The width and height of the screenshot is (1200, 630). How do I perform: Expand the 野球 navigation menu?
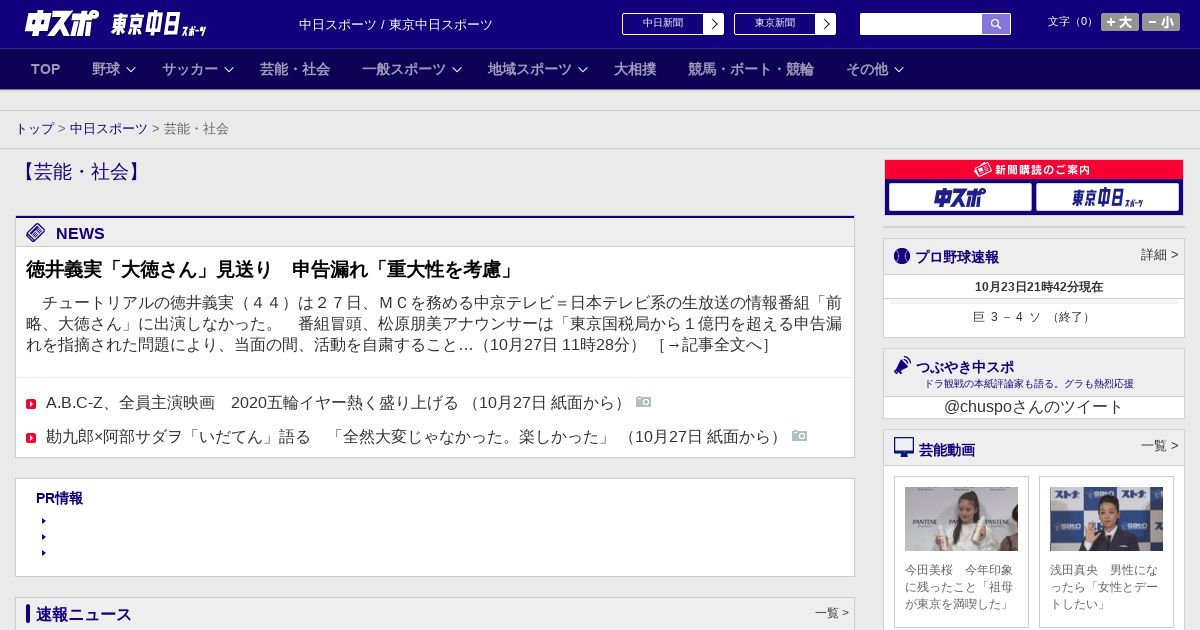[114, 69]
